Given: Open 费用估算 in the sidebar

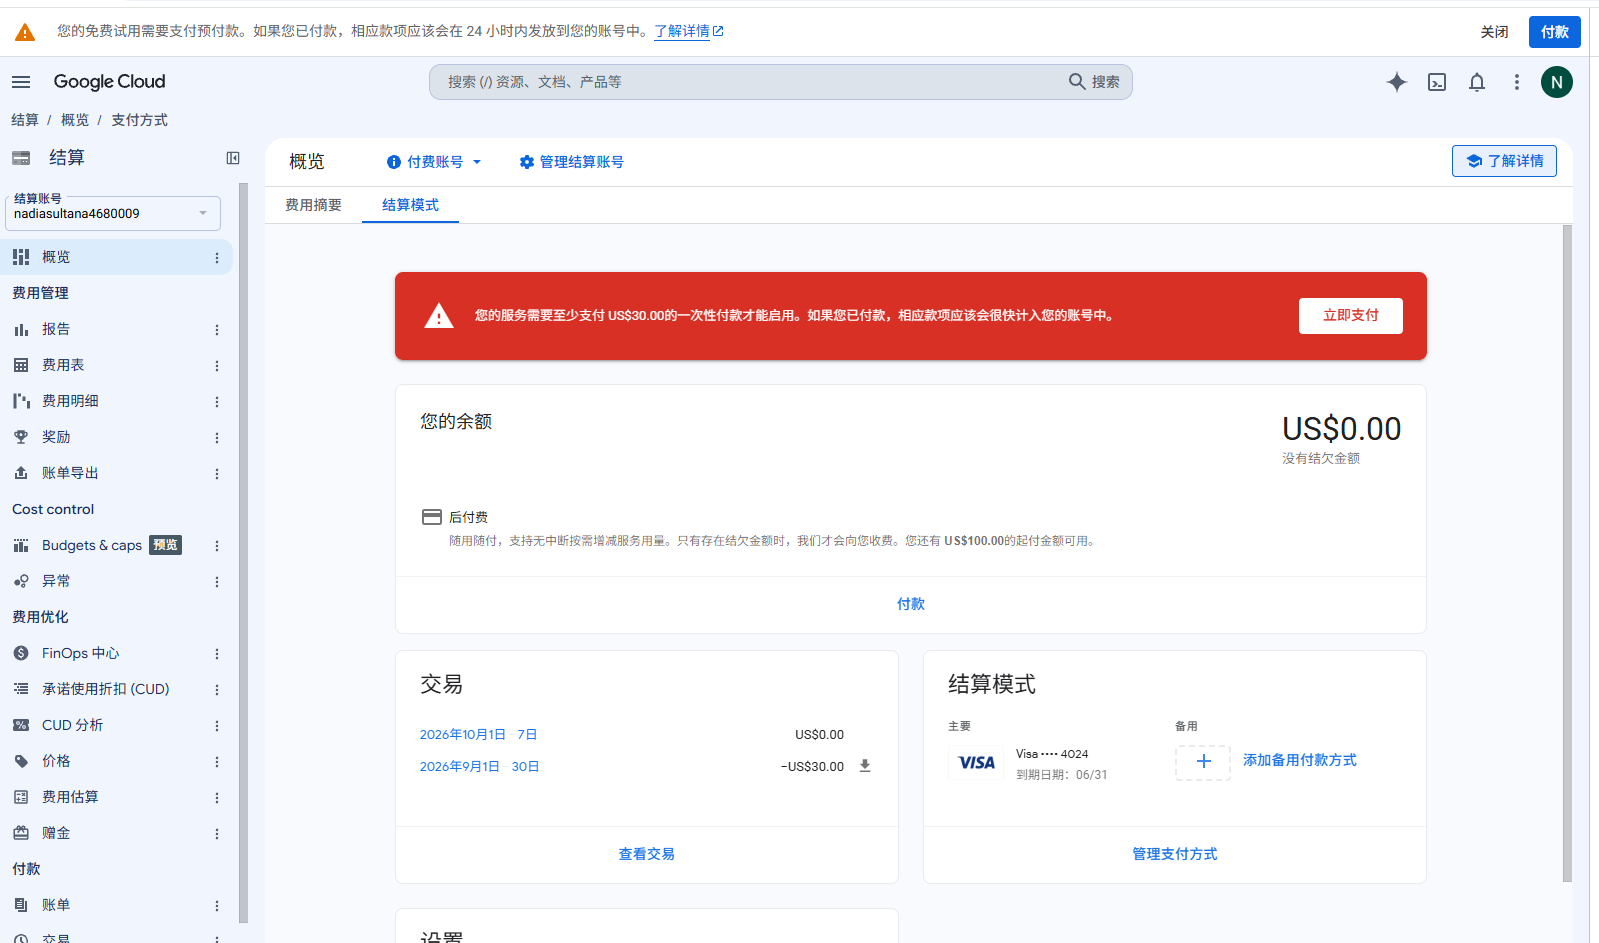Looking at the screenshot, I should (70, 797).
